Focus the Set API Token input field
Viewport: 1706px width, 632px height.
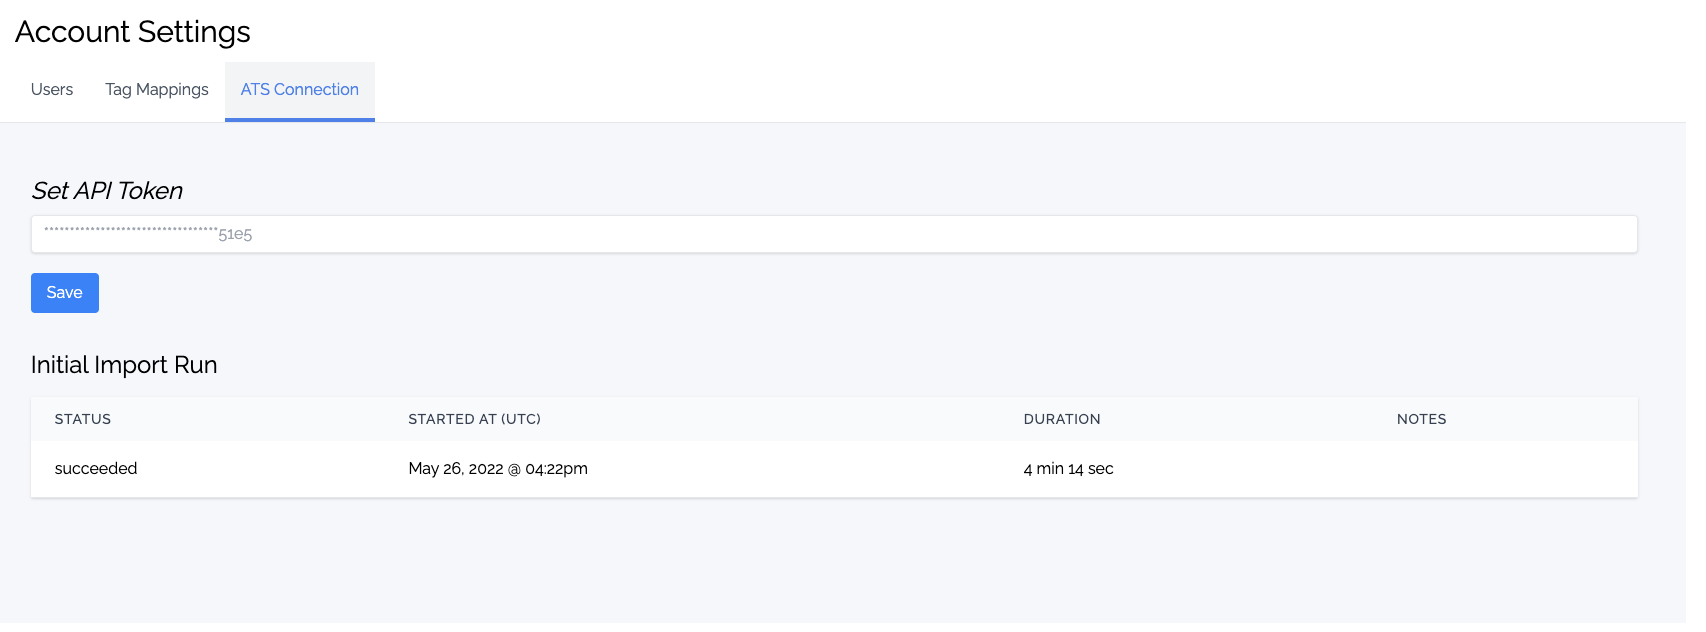834,234
